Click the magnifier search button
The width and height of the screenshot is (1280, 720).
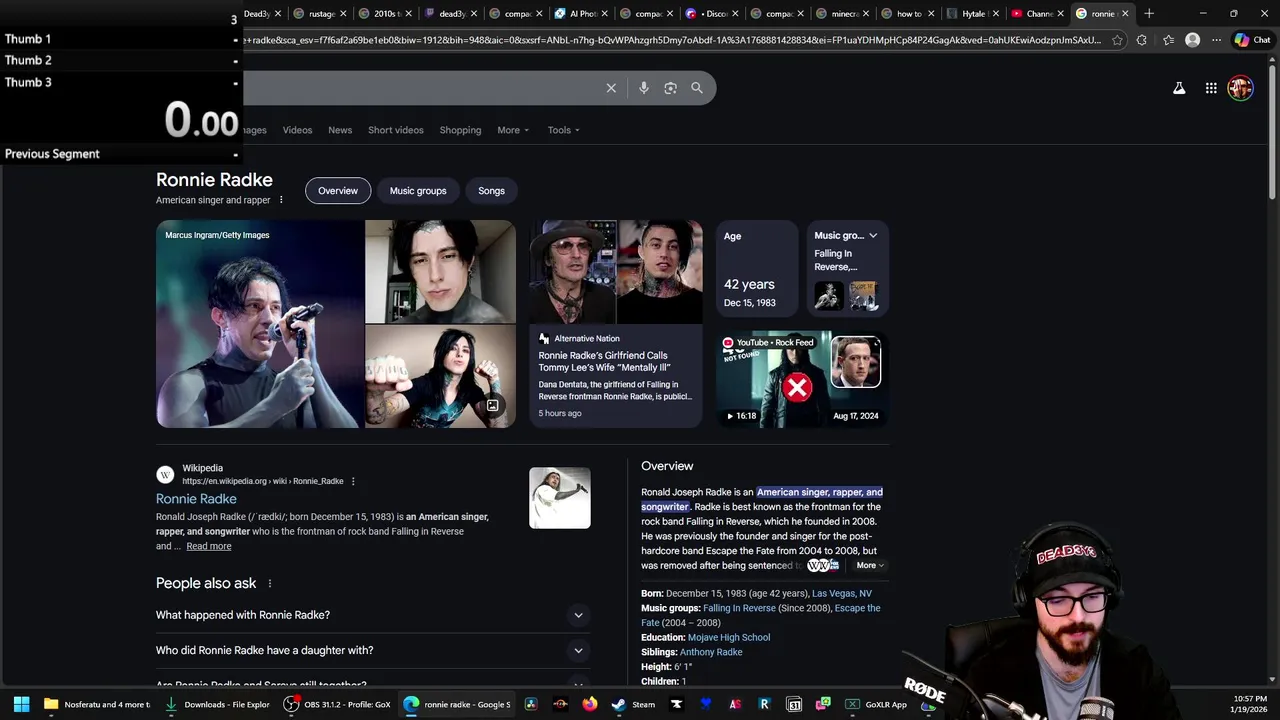click(697, 88)
